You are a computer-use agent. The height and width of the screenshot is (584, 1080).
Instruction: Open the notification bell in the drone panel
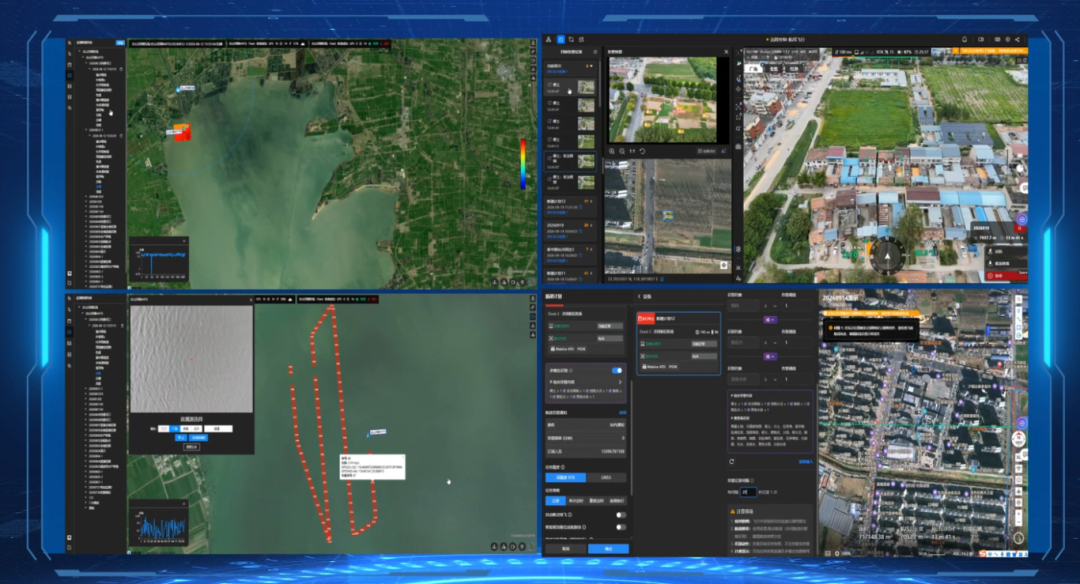(x=964, y=40)
